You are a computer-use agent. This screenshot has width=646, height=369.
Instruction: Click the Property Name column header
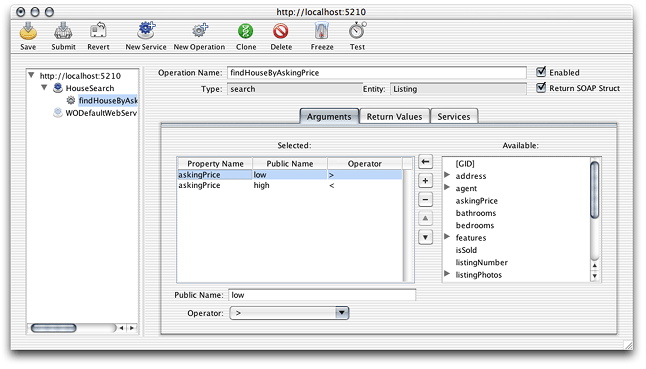[215, 163]
